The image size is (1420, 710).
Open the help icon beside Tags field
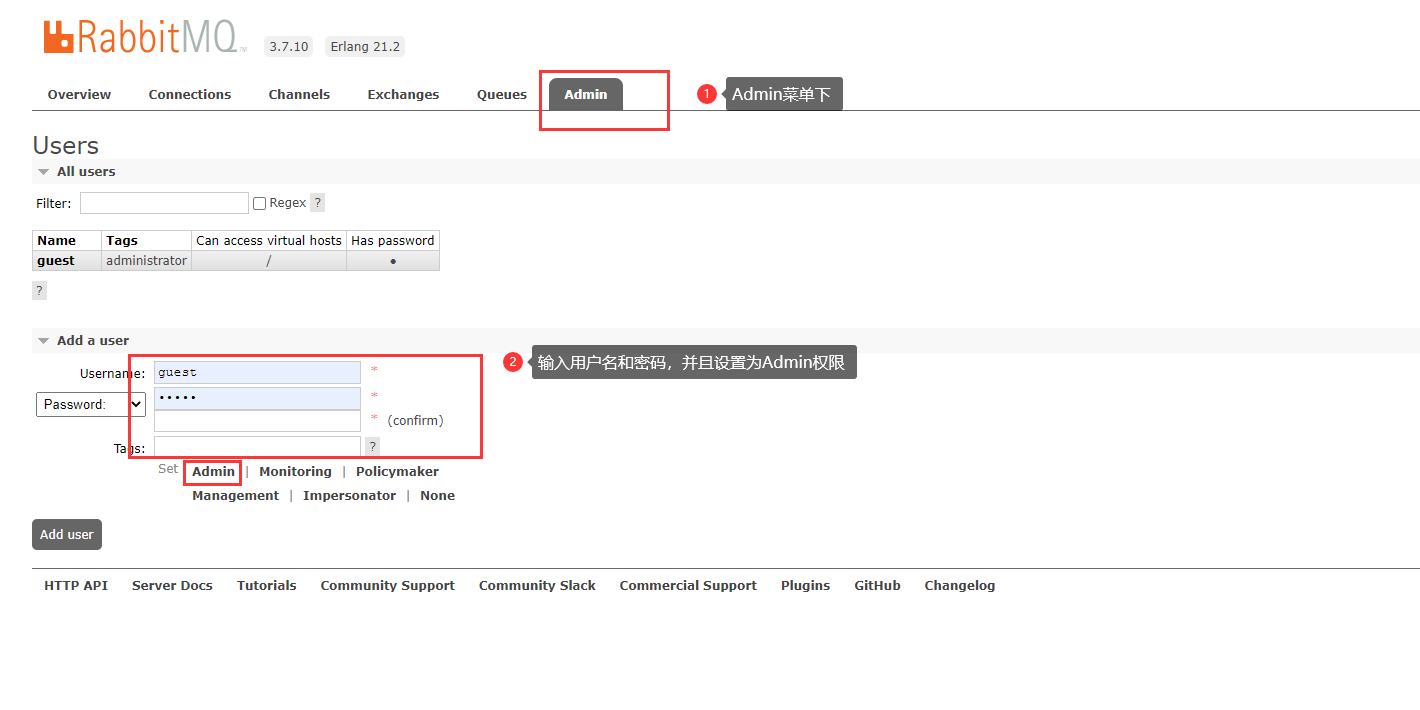point(372,447)
